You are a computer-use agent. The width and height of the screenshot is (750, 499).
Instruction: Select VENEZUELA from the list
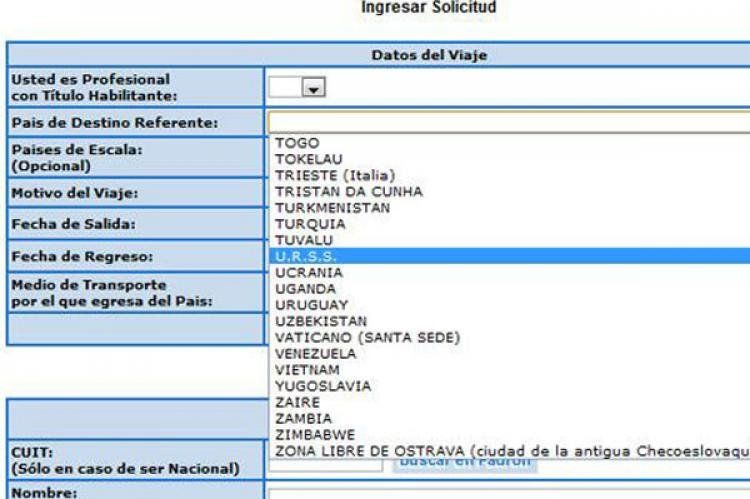510,354
